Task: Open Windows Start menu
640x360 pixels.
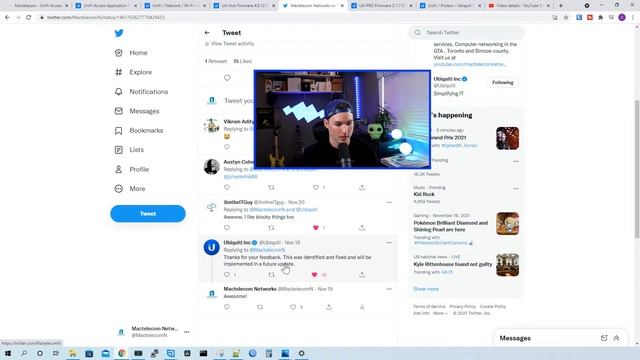Action: click(x=8, y=353)
